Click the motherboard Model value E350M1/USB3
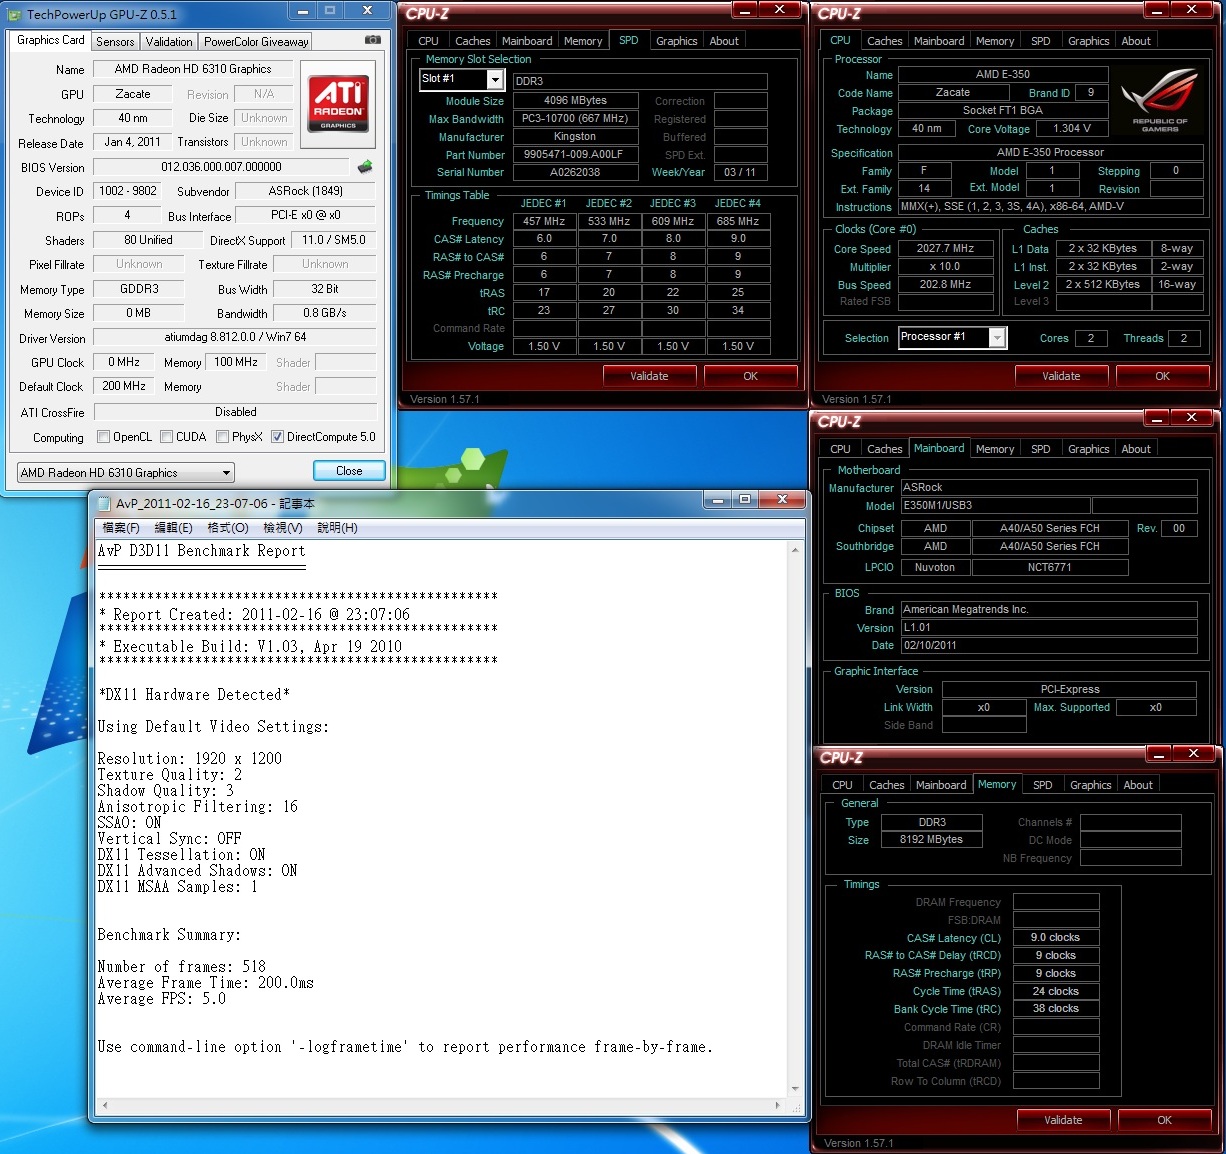 click(995, 505)
